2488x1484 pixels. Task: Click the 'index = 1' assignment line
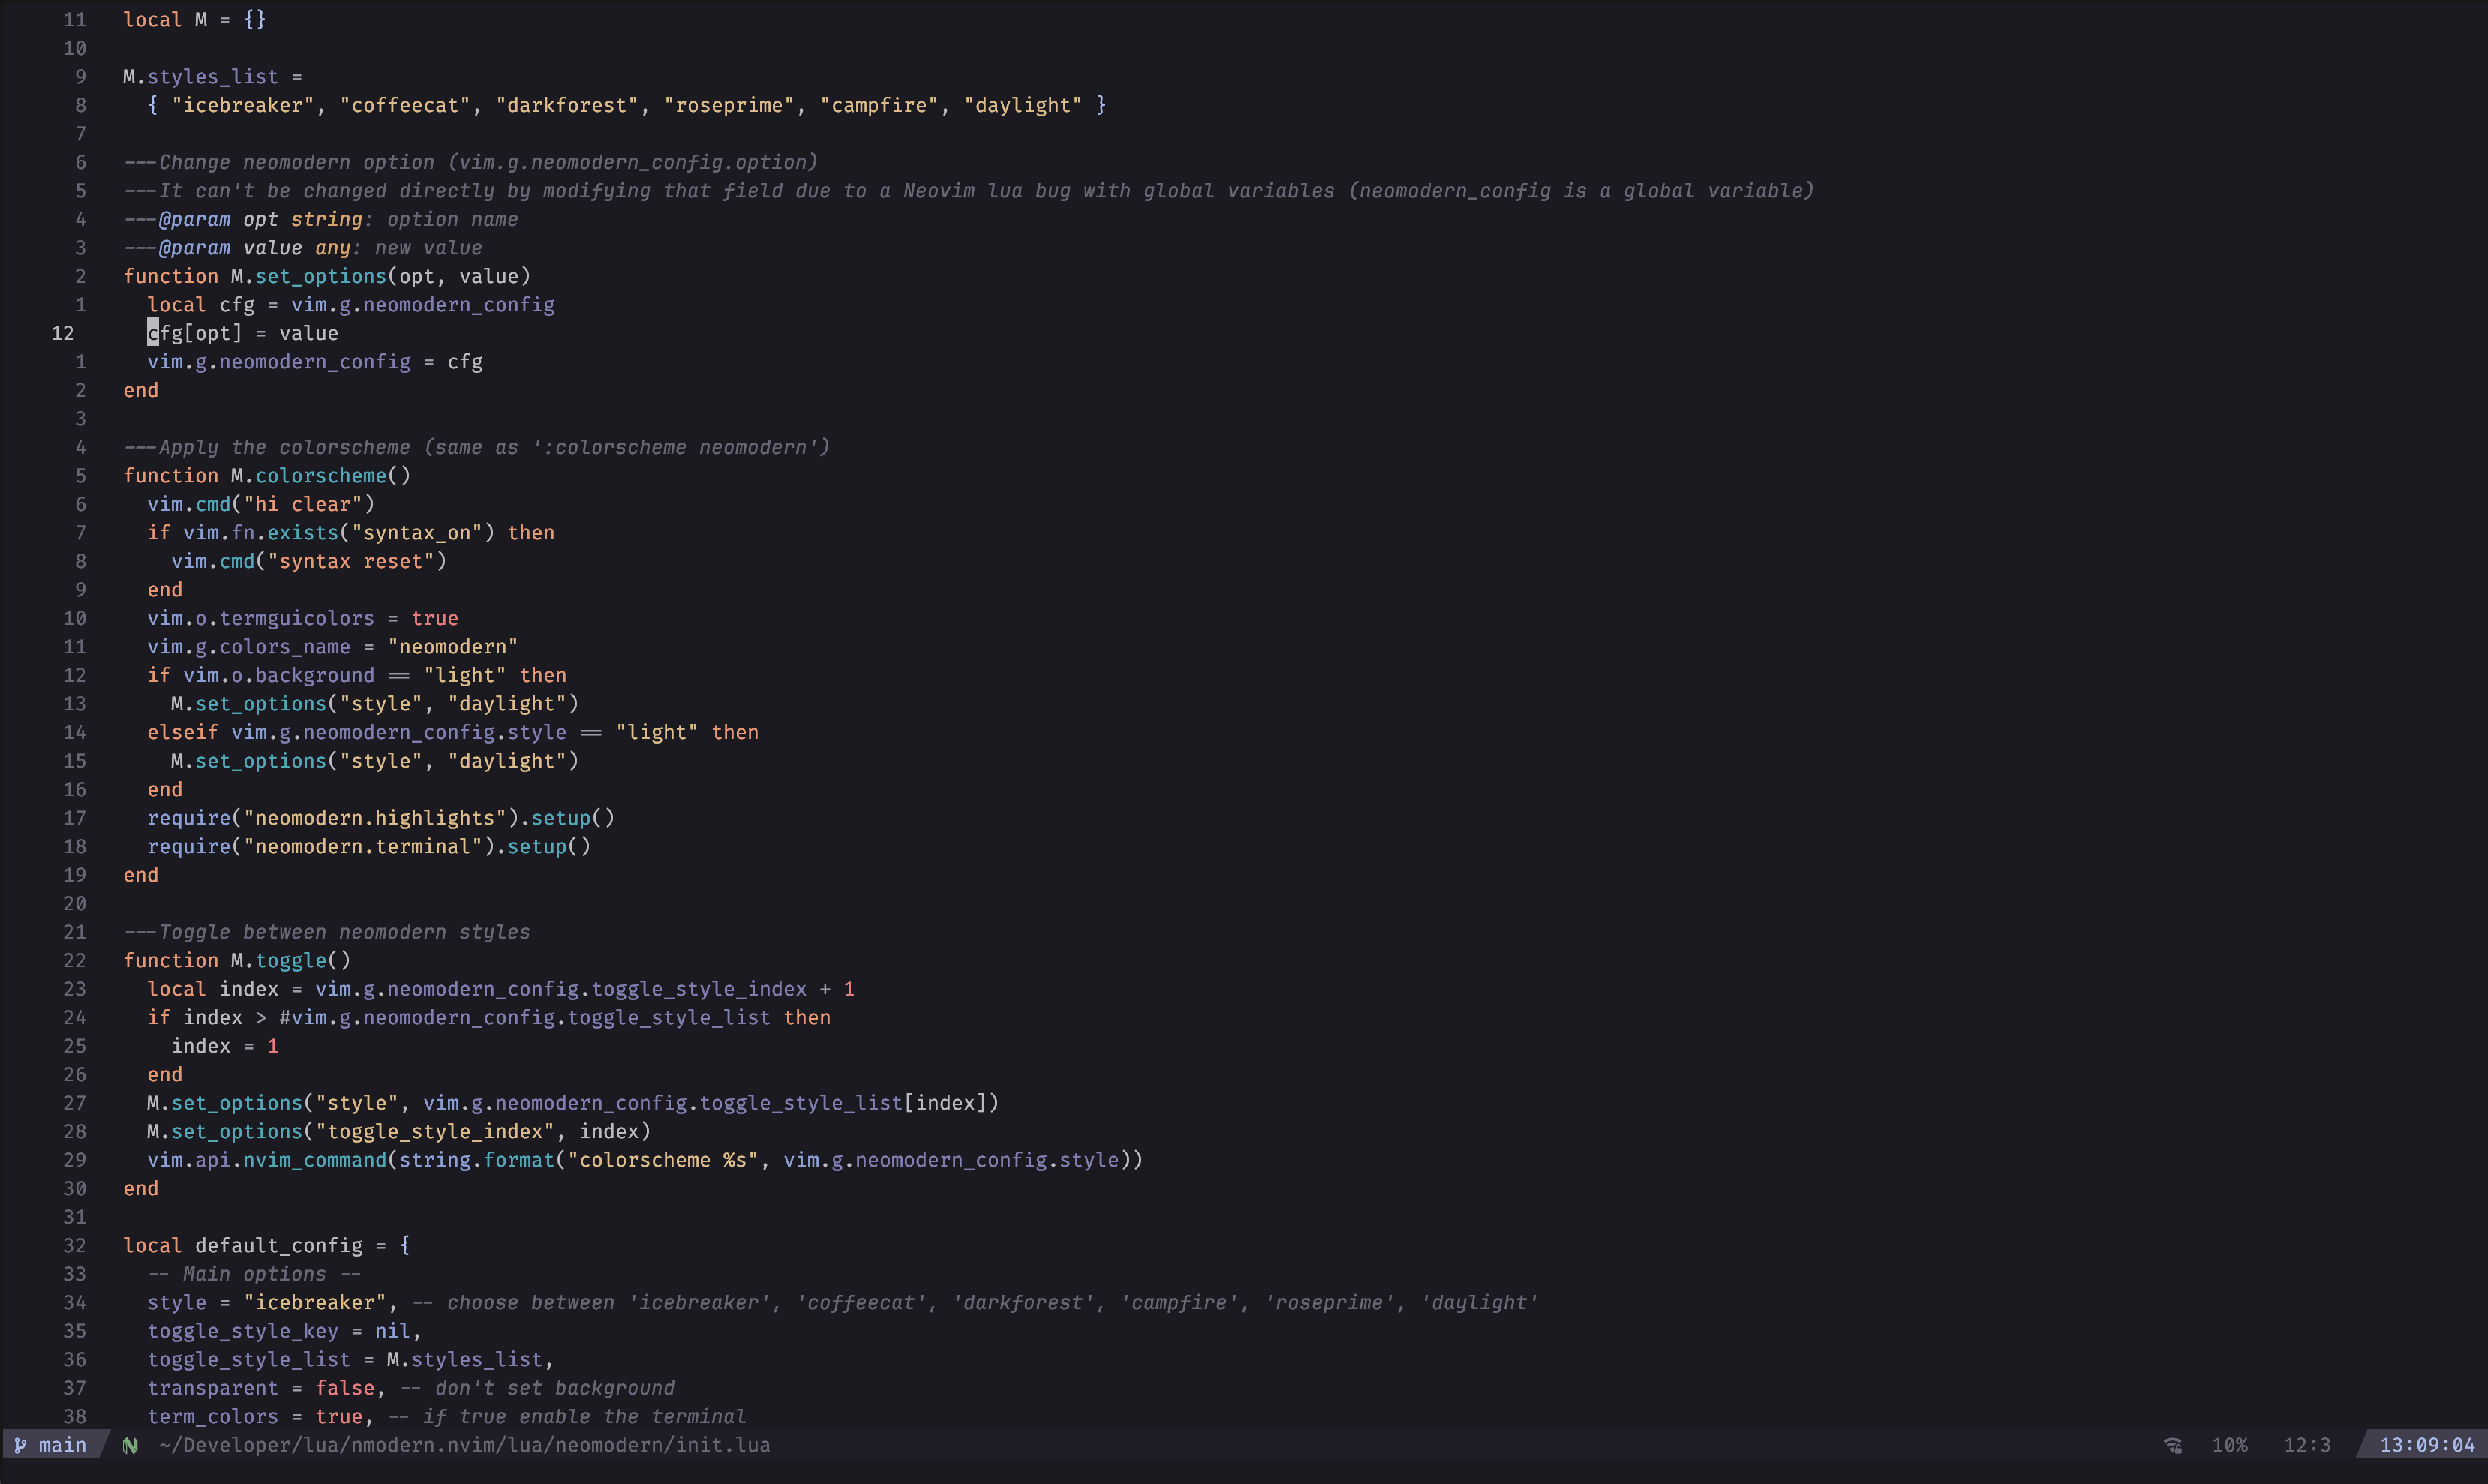225,1045
